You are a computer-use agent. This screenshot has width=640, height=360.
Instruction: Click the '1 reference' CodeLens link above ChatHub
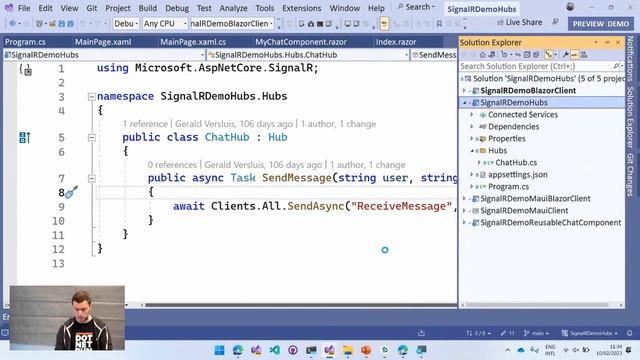145,124
